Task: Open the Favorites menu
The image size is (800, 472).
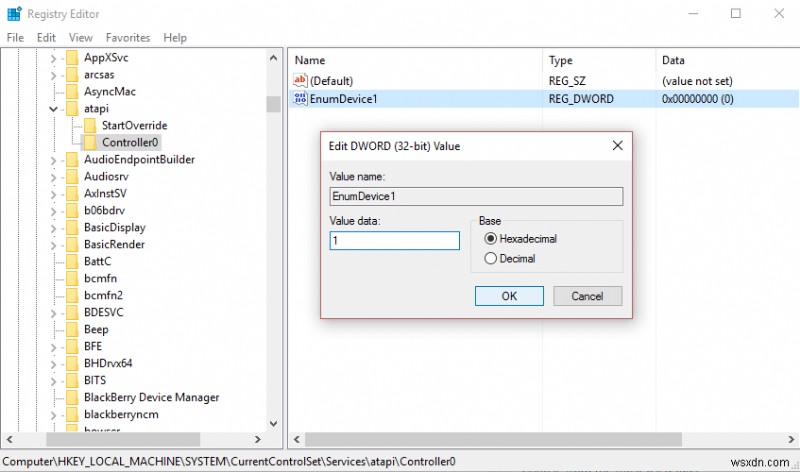Action: [128, 37]
